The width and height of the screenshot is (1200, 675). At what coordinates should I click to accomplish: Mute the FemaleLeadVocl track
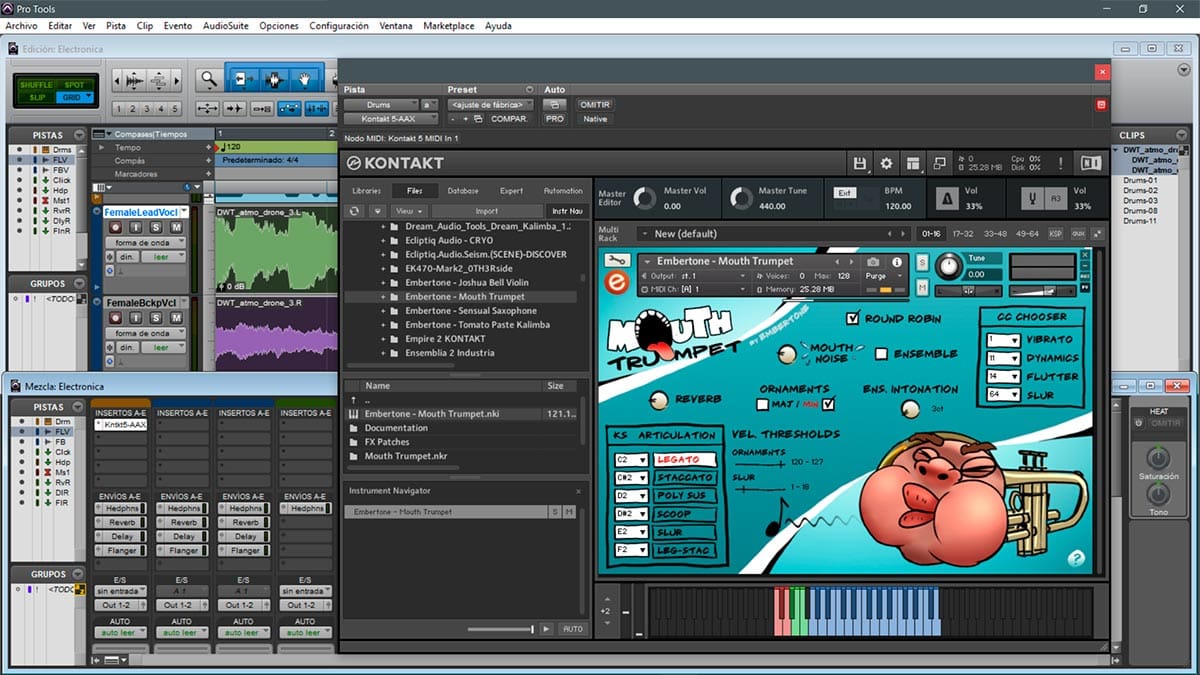176,229
